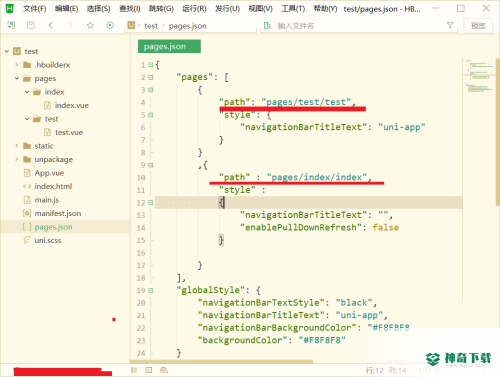The width and height of the screenshot is (500, 377).
Task: Click the HBuilderX logo in title bar
Action: coord(10,8)
